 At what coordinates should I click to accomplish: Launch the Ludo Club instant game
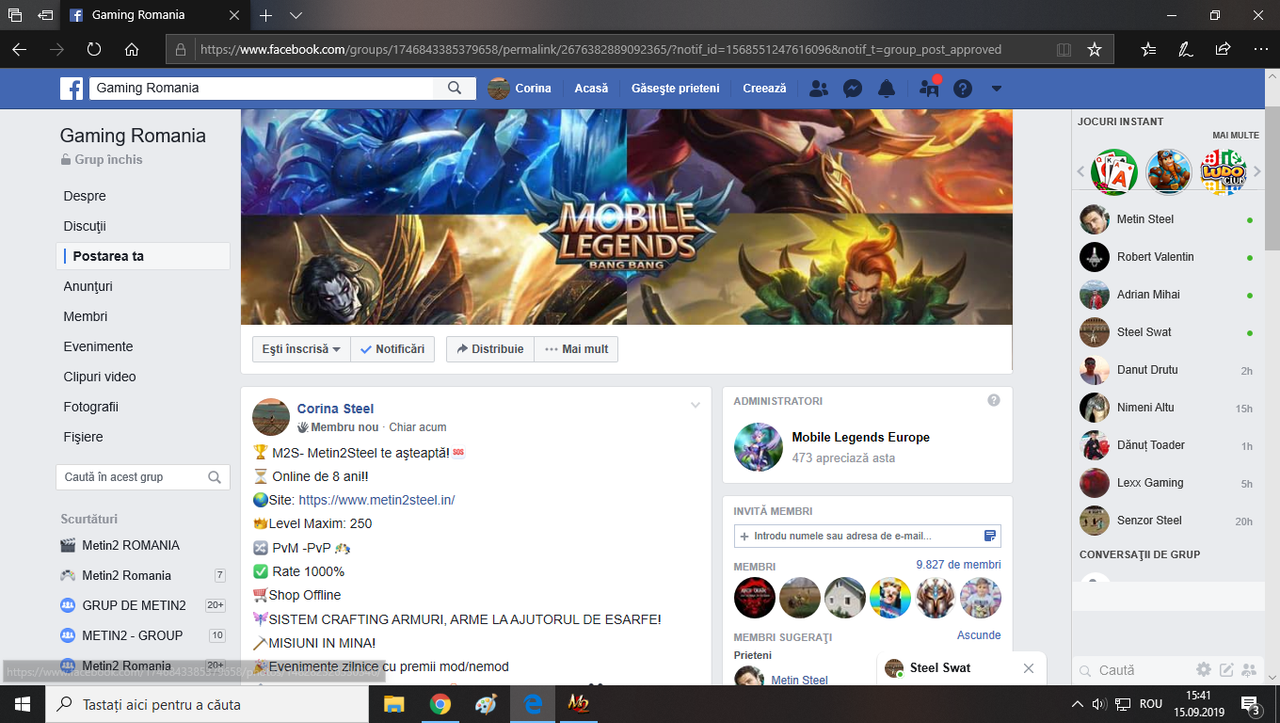(x=1223, y=172)
